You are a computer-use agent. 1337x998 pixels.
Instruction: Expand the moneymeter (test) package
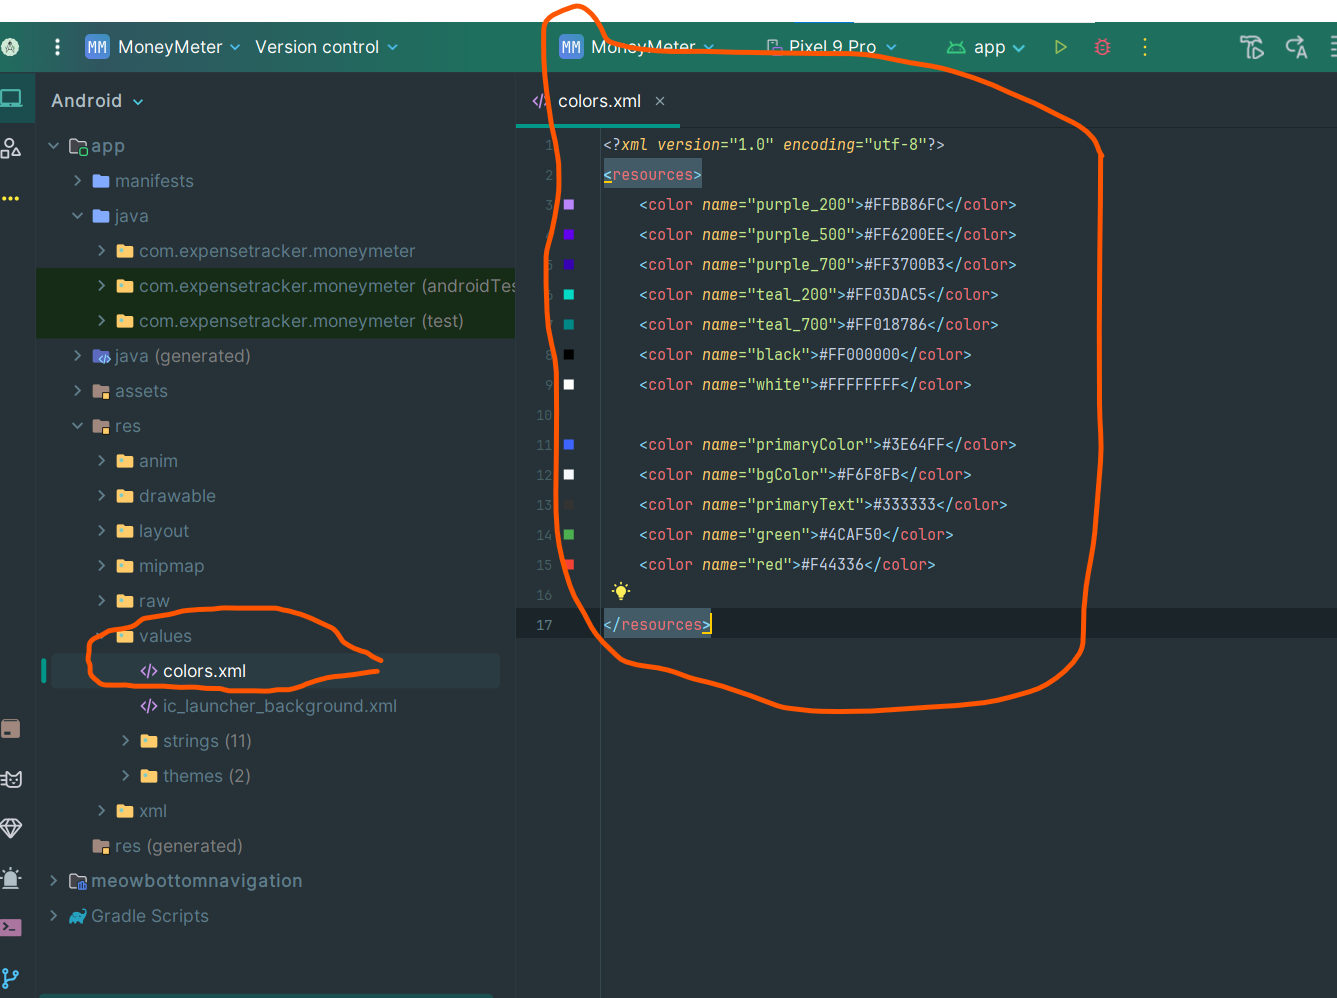click(102, 321)
